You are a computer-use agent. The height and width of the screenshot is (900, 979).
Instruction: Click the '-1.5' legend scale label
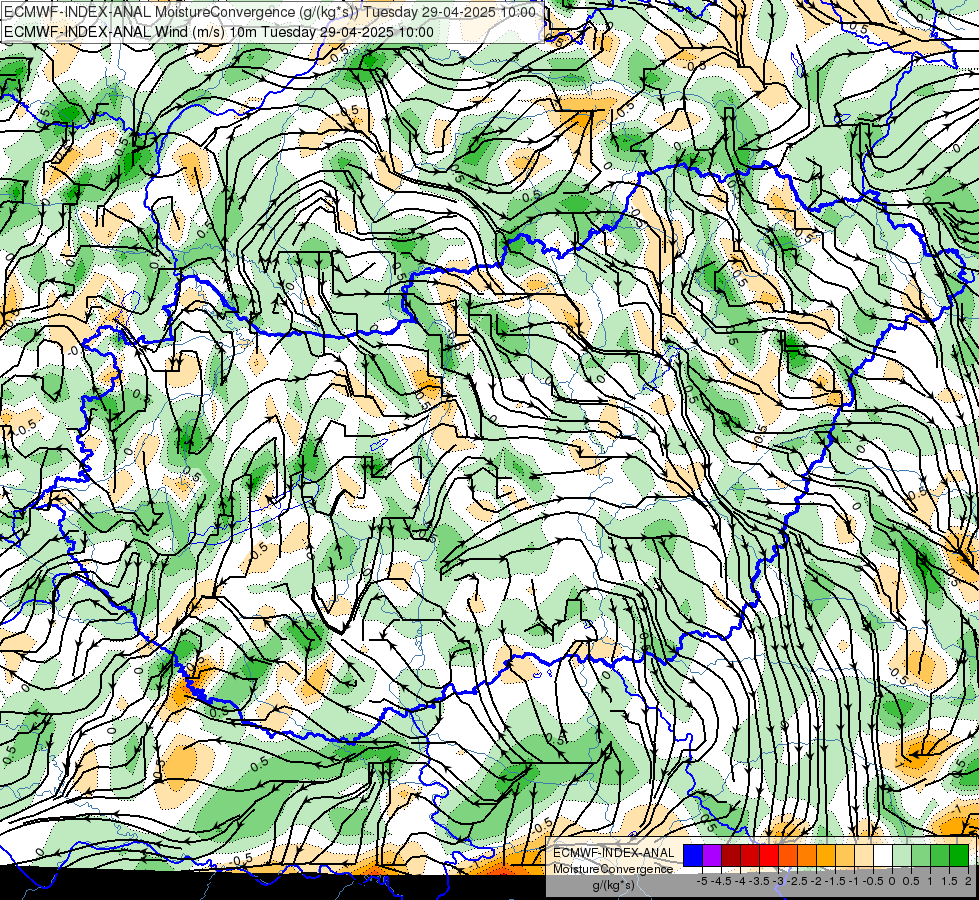pos(835,881)
